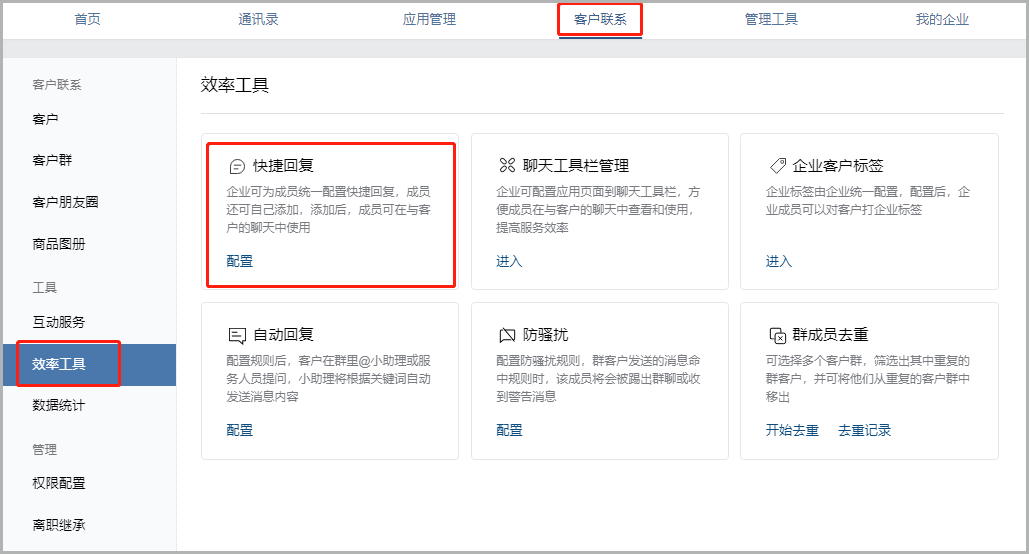
Task: Click the 快捷回复 card title
Action: pos(284,166)
